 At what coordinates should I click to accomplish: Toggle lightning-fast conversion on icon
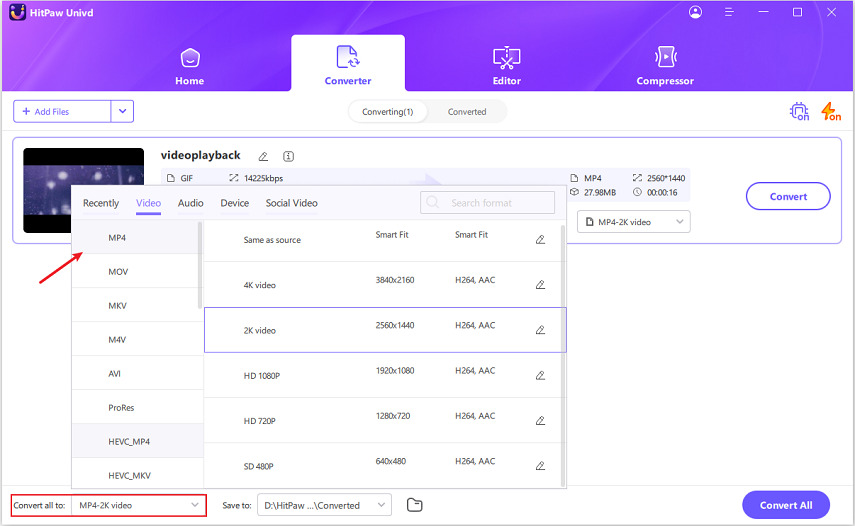(x=830, y=112)
